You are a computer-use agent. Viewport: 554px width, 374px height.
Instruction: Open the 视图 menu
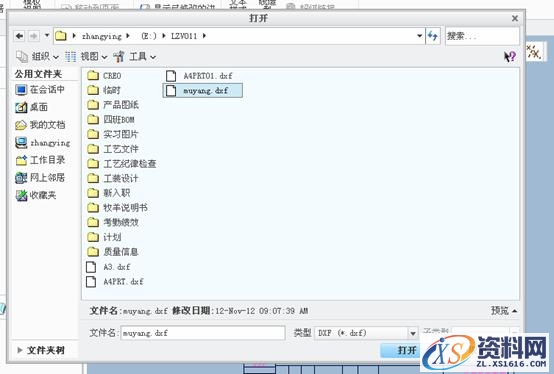86,57
